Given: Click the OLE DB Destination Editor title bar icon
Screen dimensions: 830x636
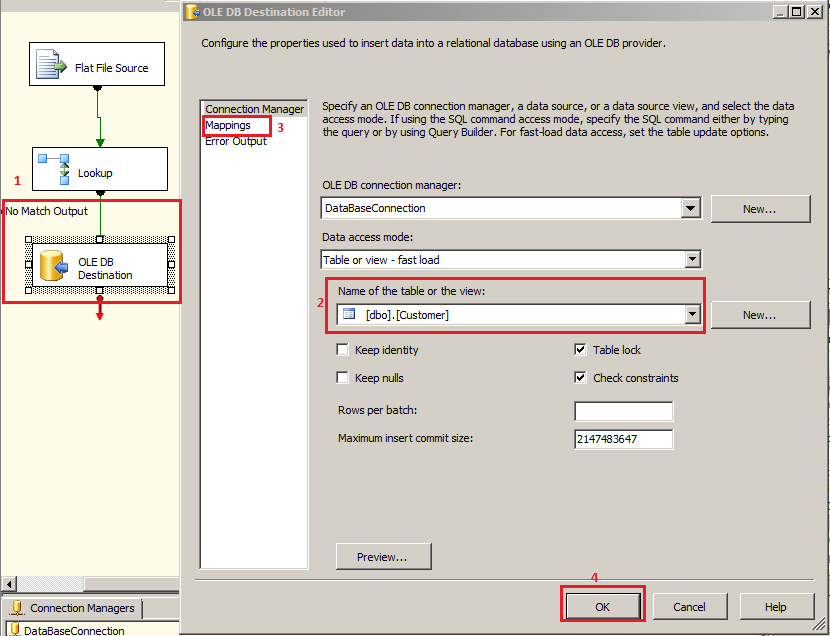Looking at the screenshot, I should click(x=189, y=11).
